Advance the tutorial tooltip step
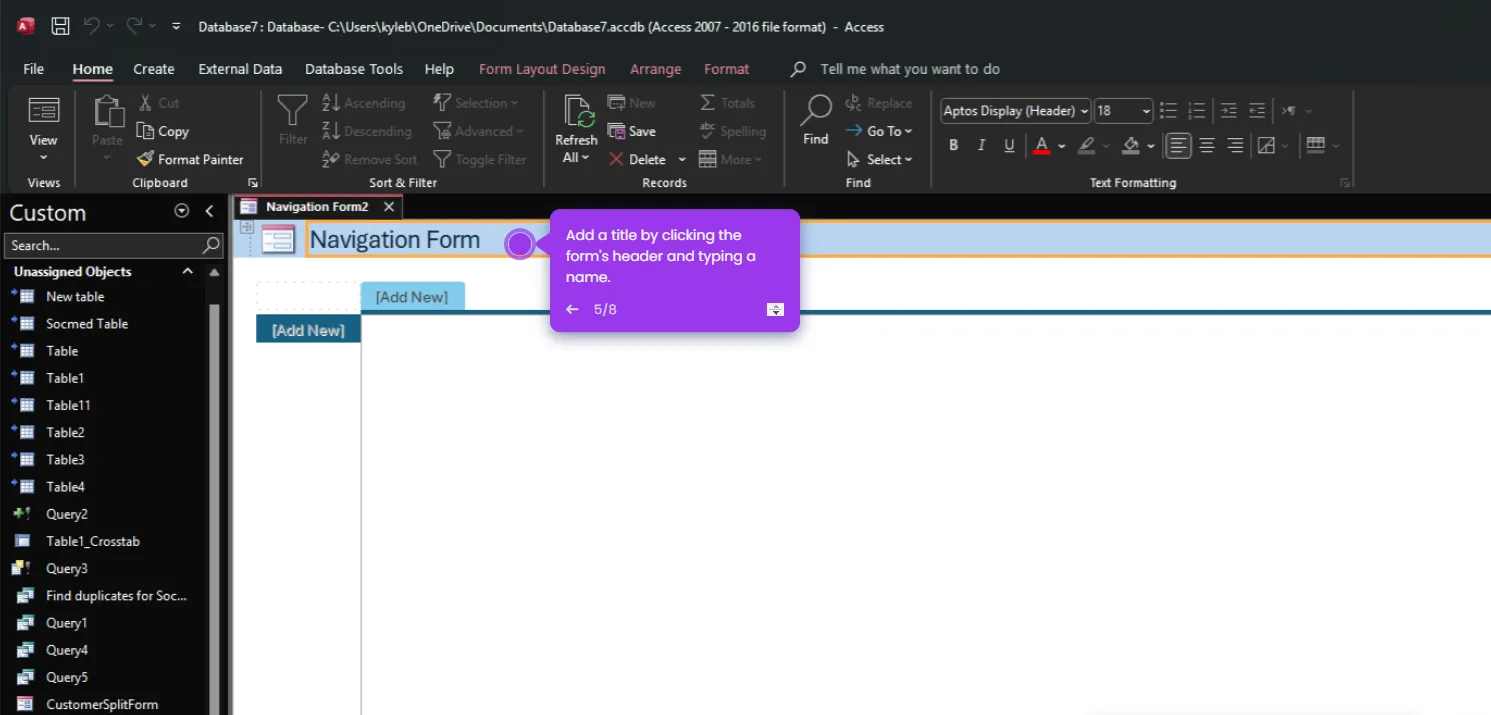The width and height of the screenshot is (1491, 715). (x=775, y=309)
